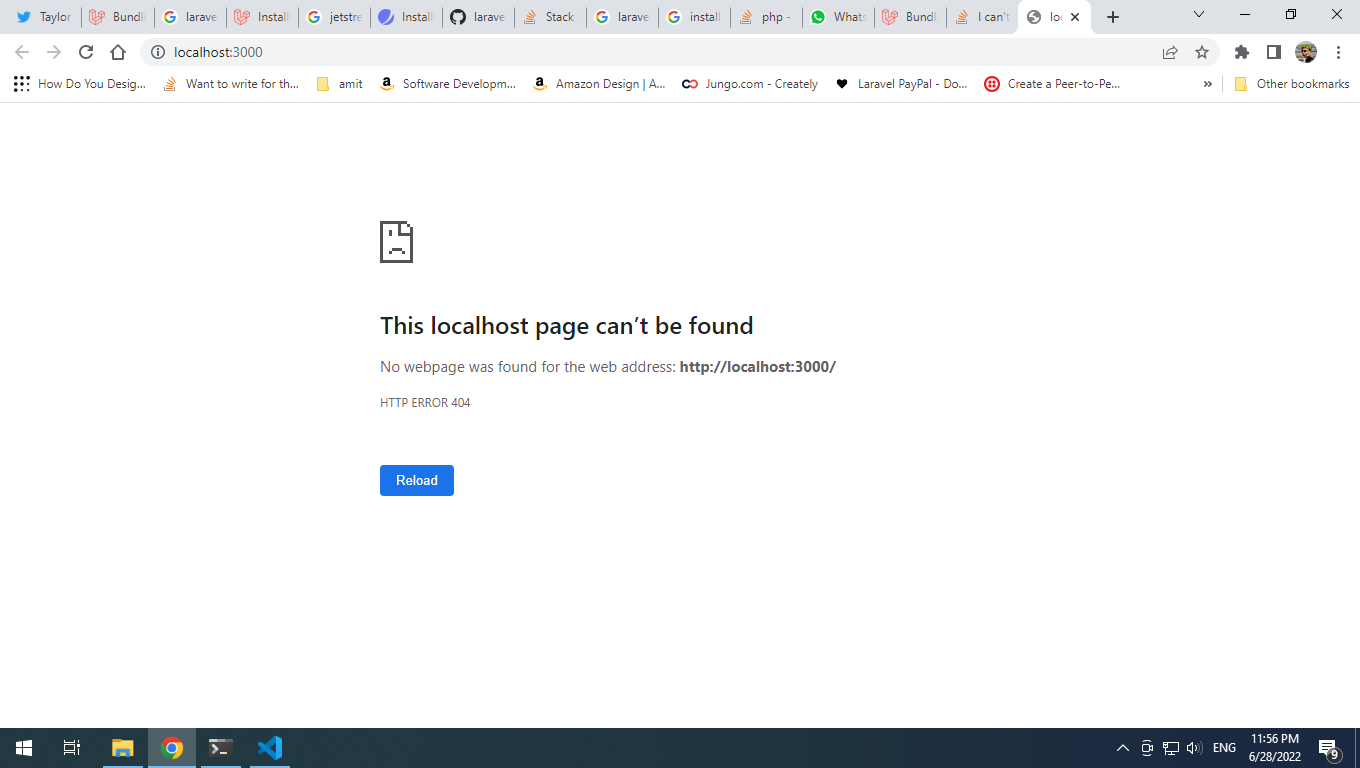Expand the 'amit' bookmark folder
Screen dimensions: 1360x768
tap(340, 84)
